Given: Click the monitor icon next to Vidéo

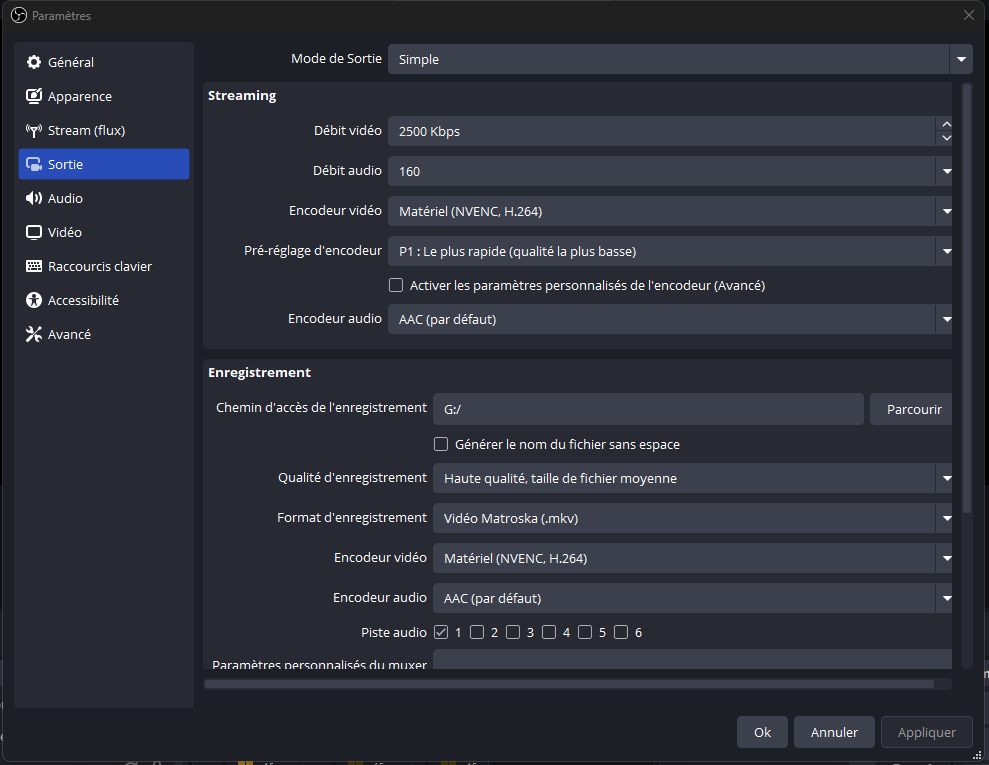Looking at the screenshot, I should pyautogui.click(x=33, y=232).
